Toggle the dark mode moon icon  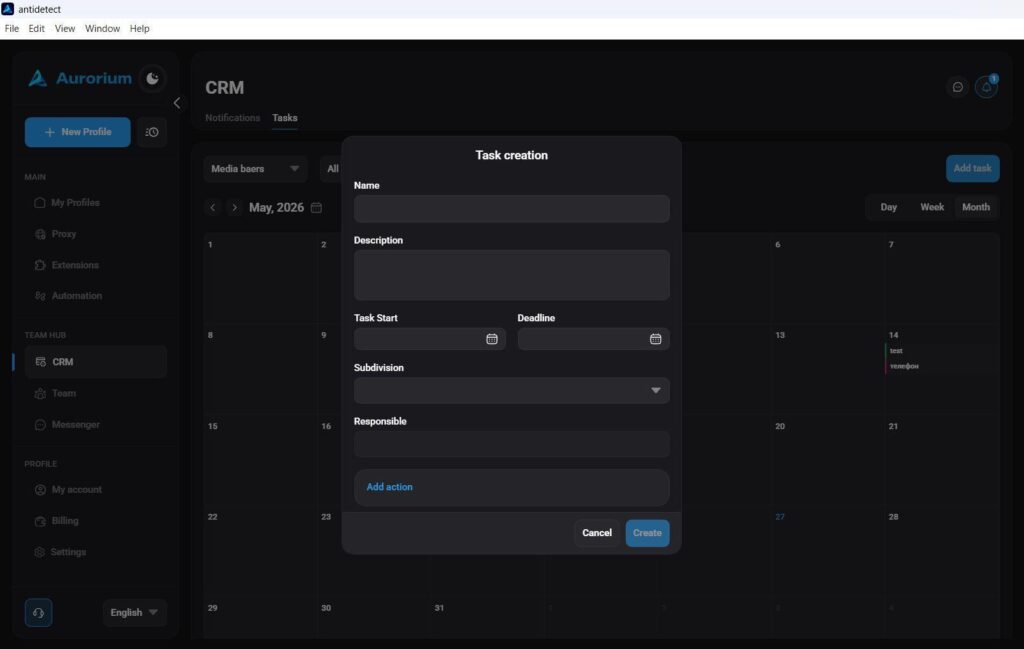click(152, 78)
